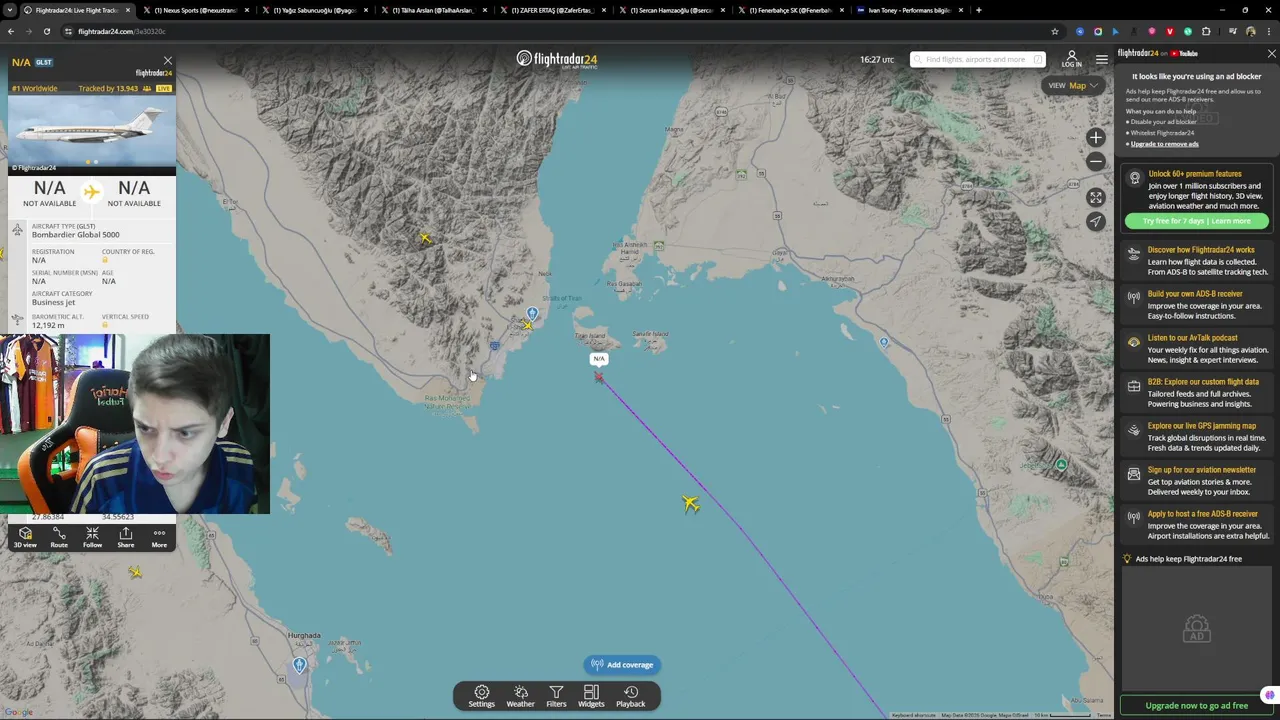This screenshot has height=720, width=1280.
Task: Click the GL5T aircraft code badge
Action: [x=44, y=62]
